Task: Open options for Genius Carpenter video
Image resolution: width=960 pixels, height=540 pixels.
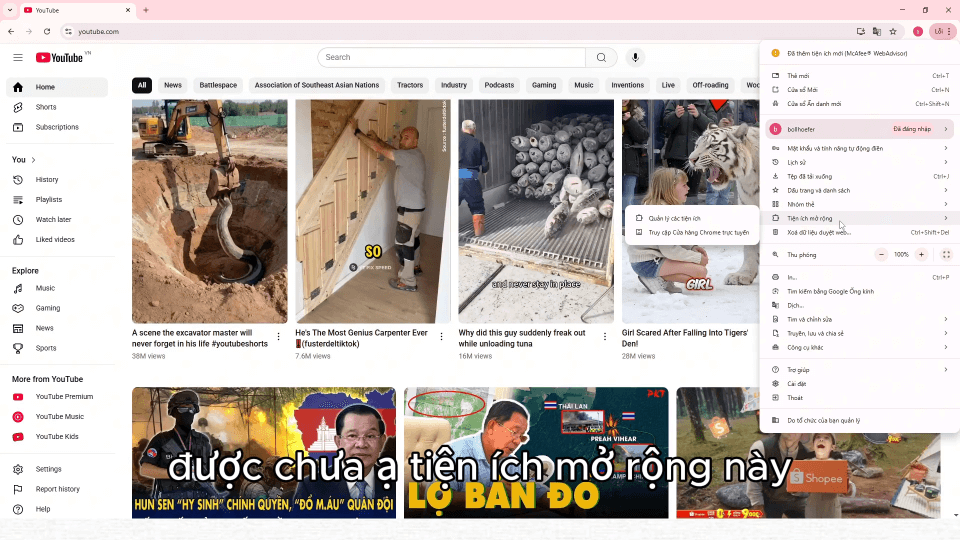Action: click(x=441, y=337)
